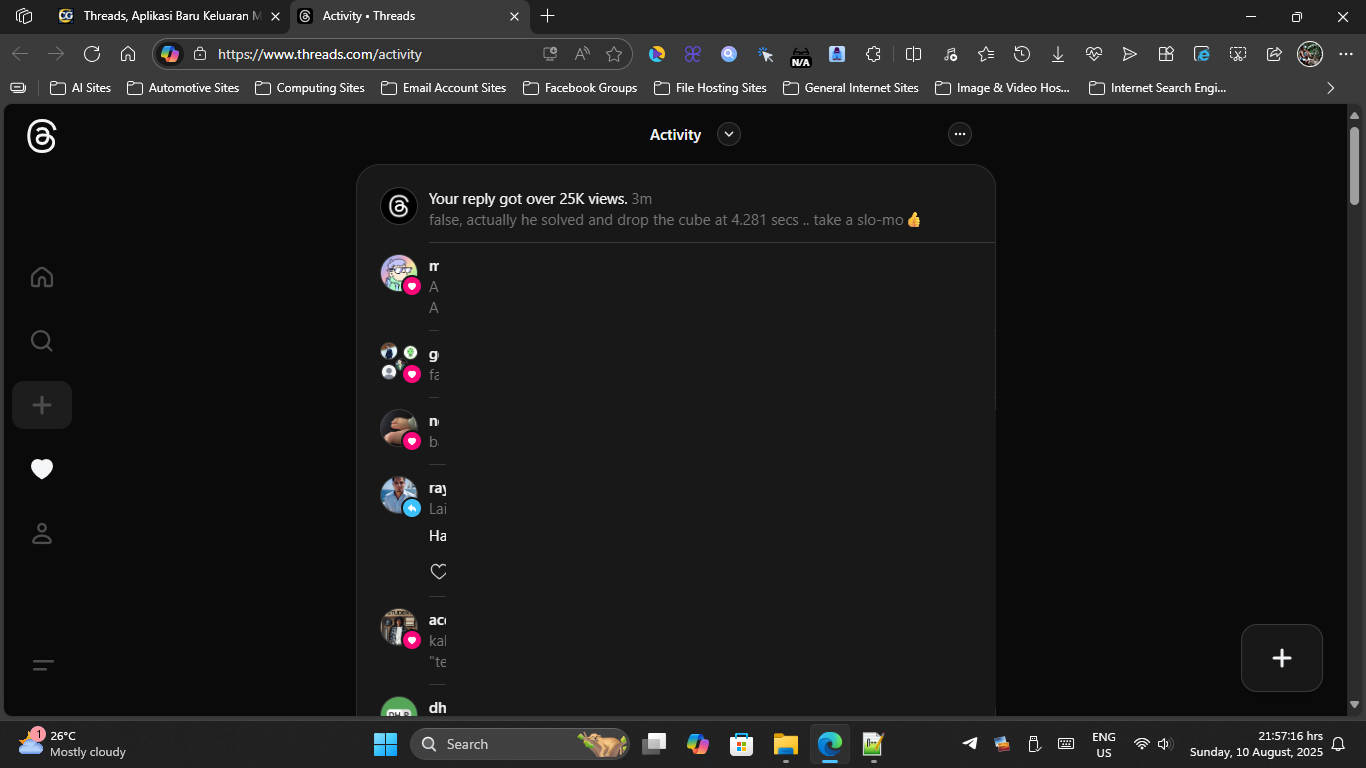
Task: Open File Explorer from the taskbar
Action: pos(785,744)
